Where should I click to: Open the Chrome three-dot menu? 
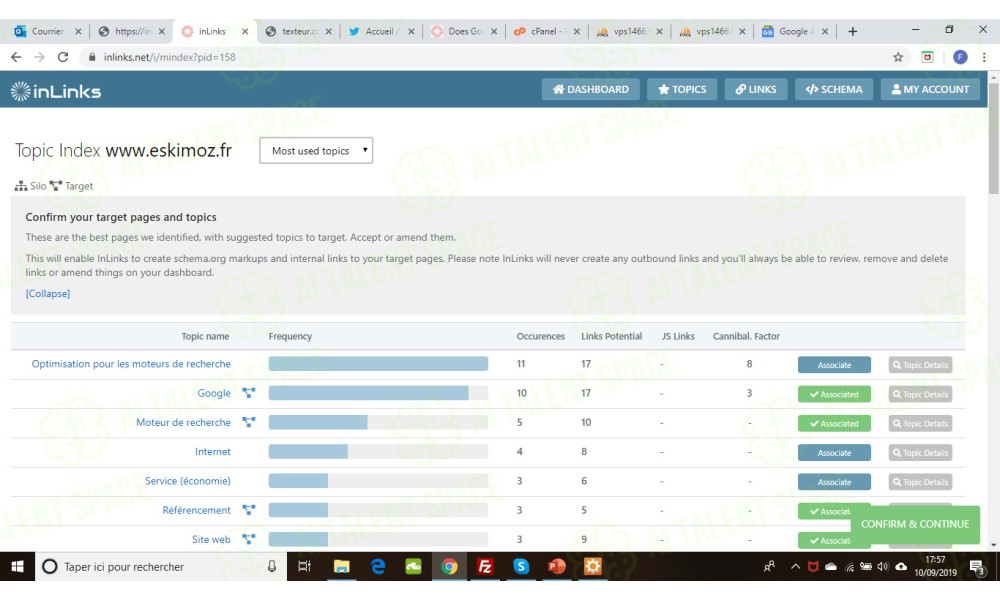point(984,57)
